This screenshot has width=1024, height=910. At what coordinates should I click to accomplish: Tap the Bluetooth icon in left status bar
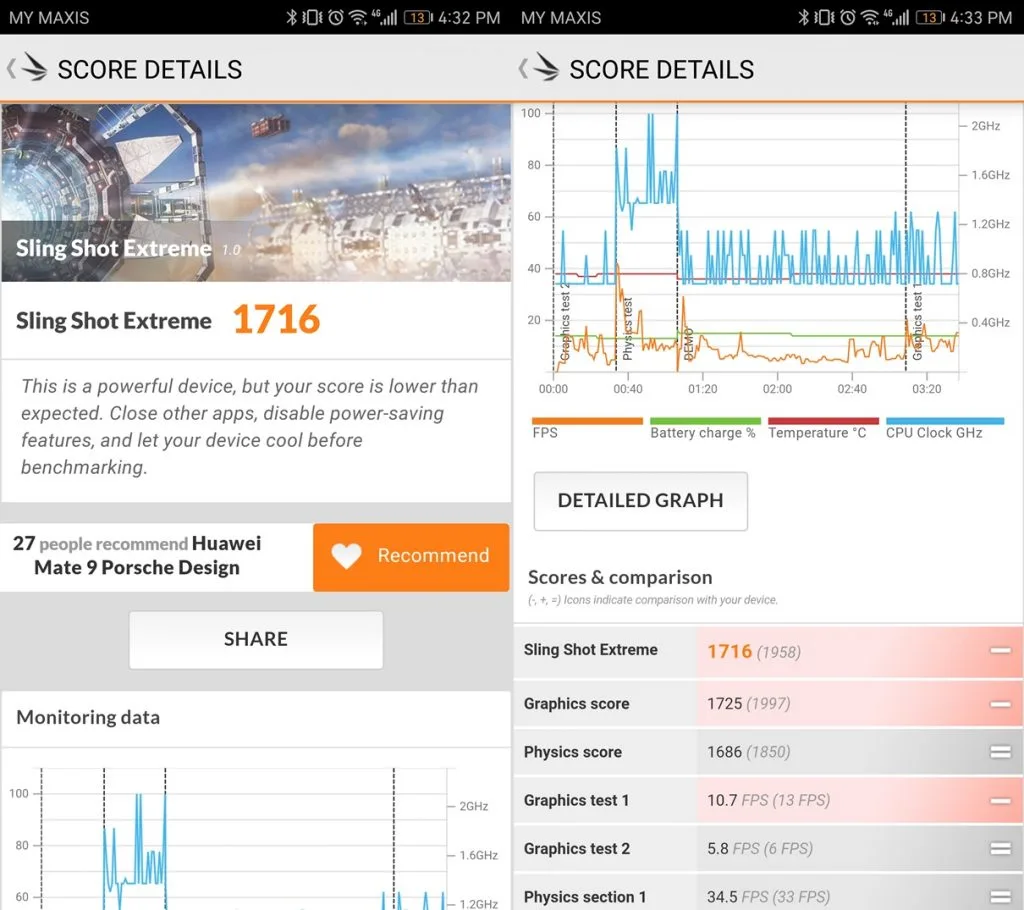[x=291, y=17]
